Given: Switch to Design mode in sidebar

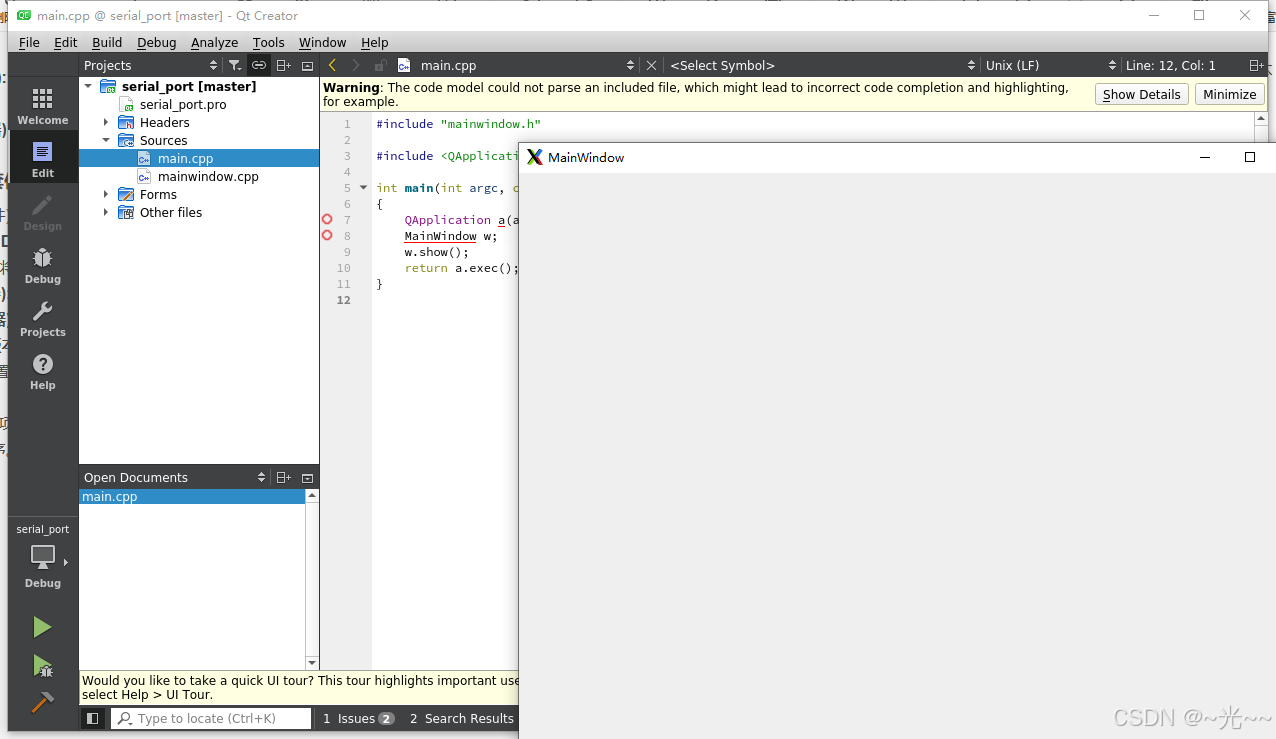Looking at the screenshot, I should (x=42, y=212).
